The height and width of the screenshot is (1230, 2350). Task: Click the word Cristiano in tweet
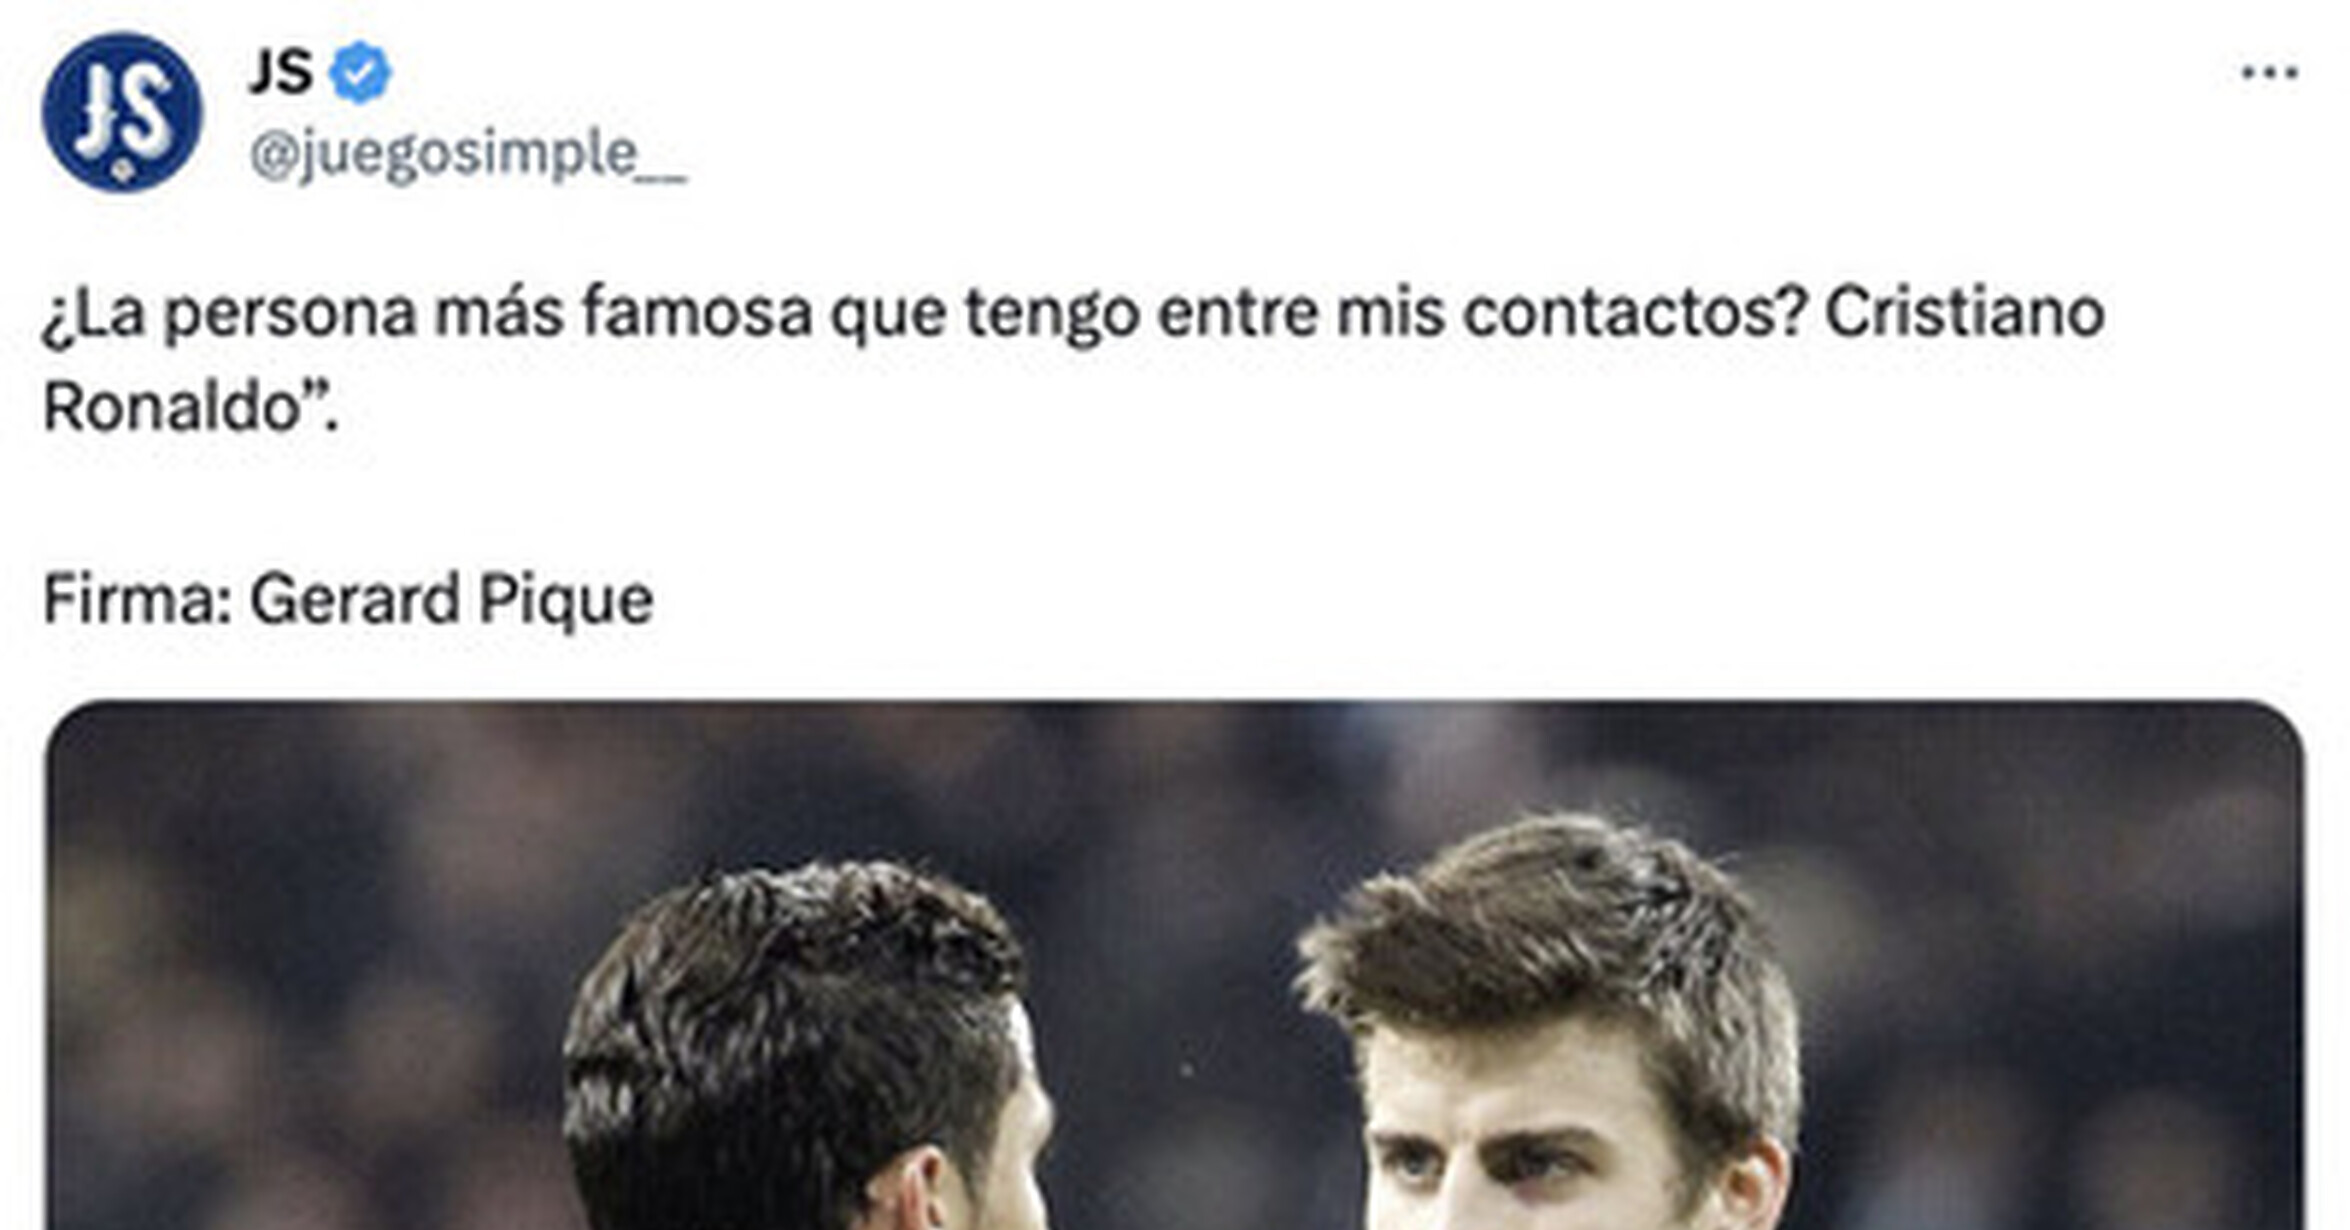(x=1964, y=312)
